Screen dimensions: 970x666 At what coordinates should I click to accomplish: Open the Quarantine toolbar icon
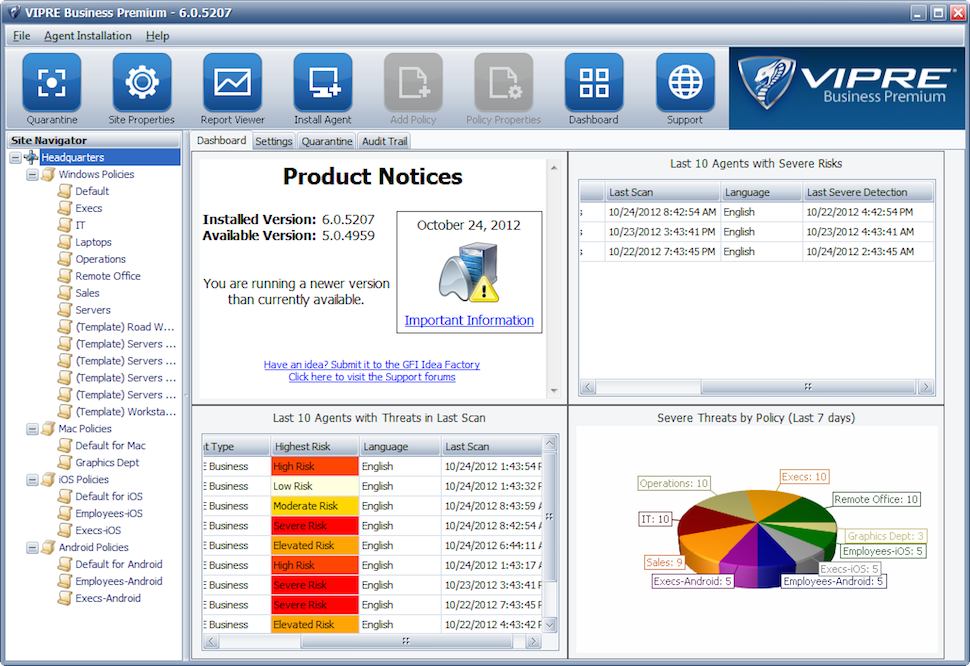51,82
